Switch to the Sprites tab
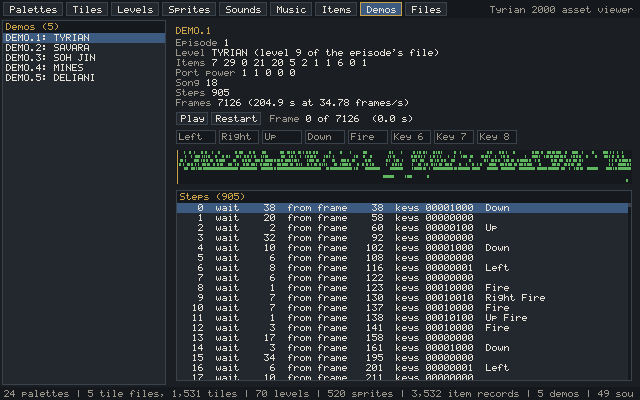640x400 pixels. (x=189, y=9)
